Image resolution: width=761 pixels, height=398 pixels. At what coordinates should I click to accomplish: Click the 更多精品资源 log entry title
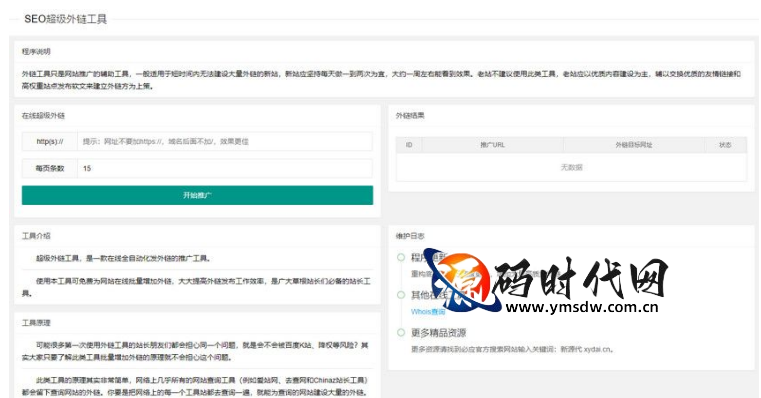pos(438,333)
